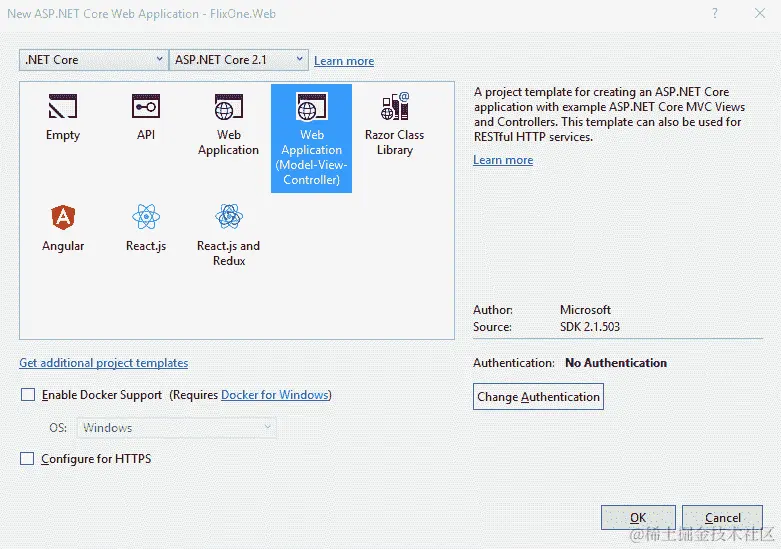Viewport: 781px width, 549px height.
Task: Confirm with the OK button
Action: click(x=638, y=518)
